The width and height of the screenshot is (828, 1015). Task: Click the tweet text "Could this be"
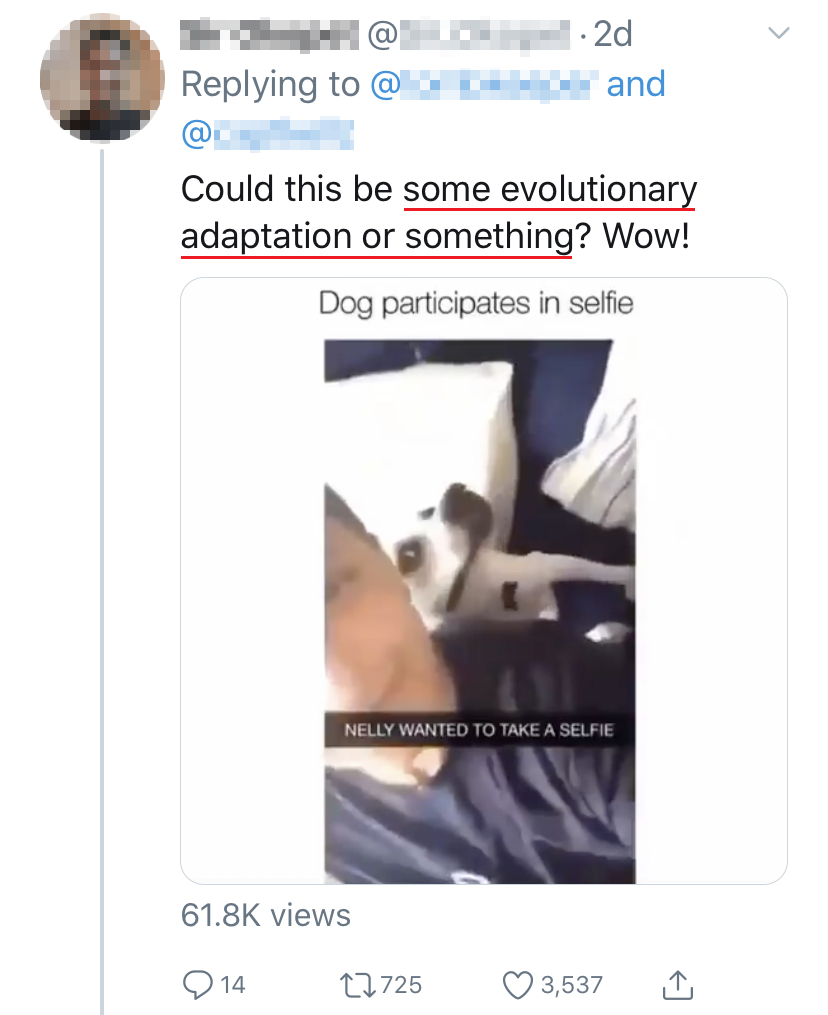coord(288,188)
